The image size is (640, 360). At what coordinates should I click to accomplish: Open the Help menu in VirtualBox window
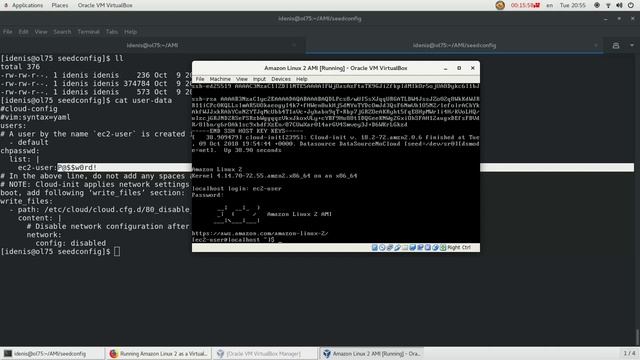pos(302,79)
